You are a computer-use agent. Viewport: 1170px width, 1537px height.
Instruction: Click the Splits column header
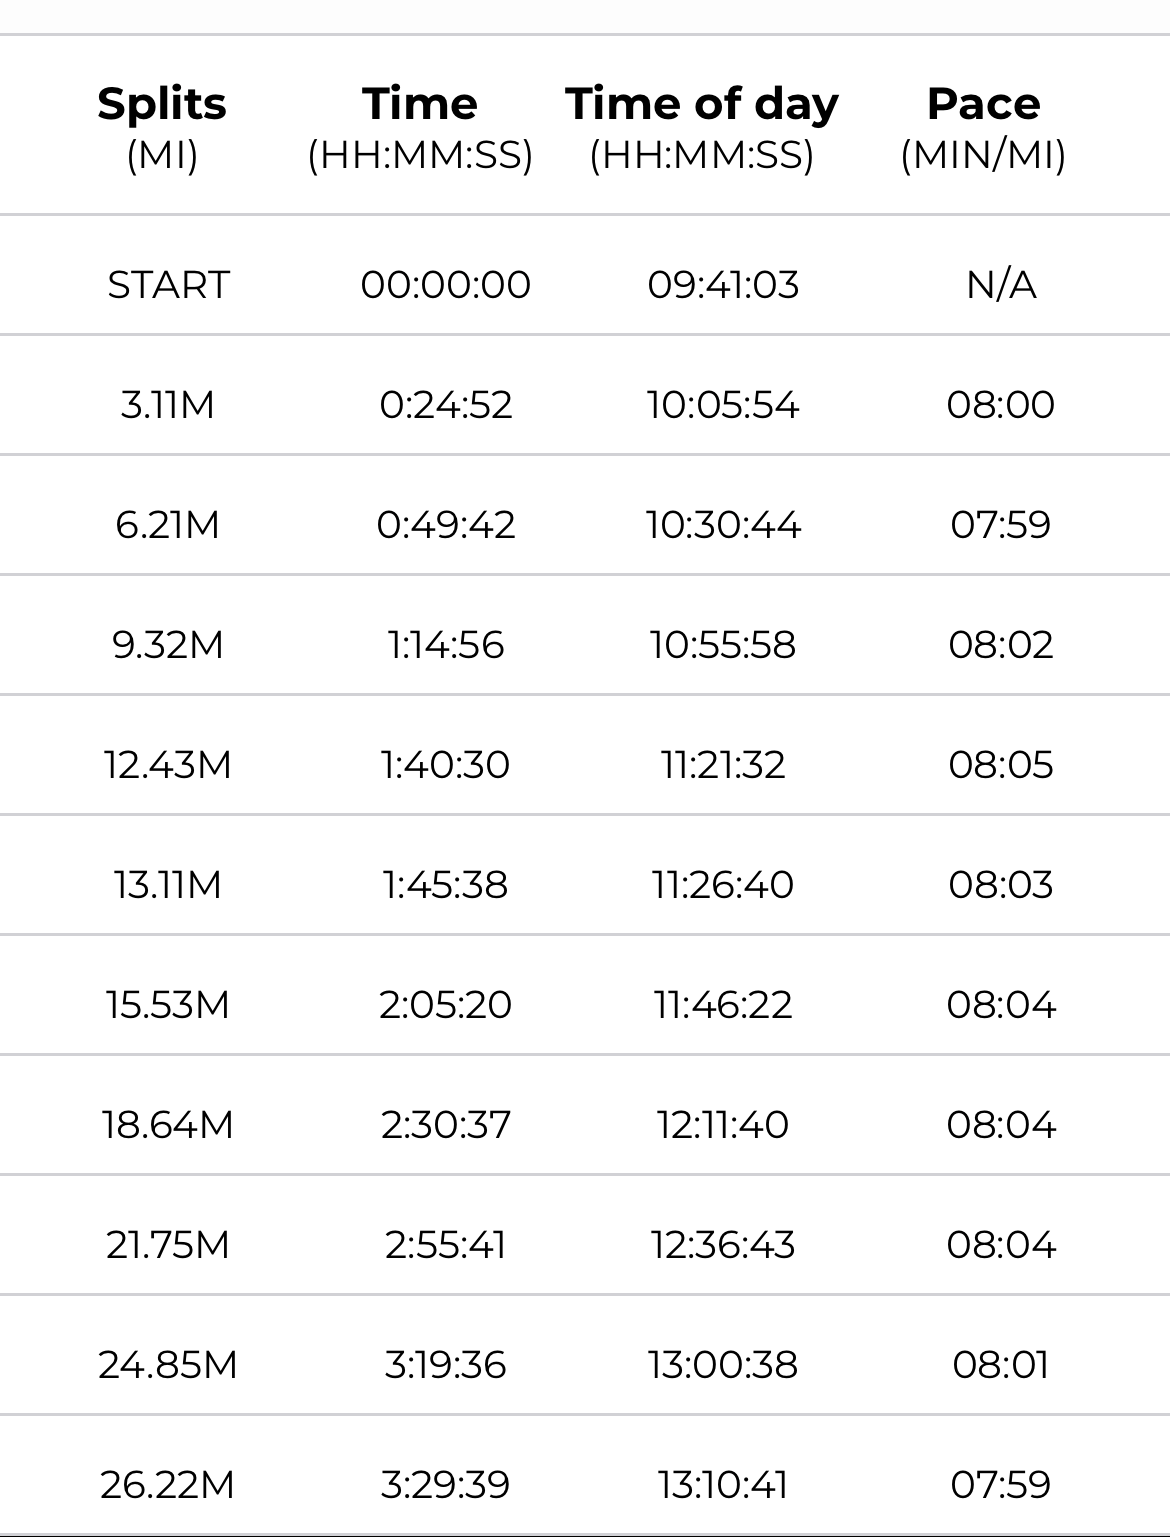click(x=162, y=104)
